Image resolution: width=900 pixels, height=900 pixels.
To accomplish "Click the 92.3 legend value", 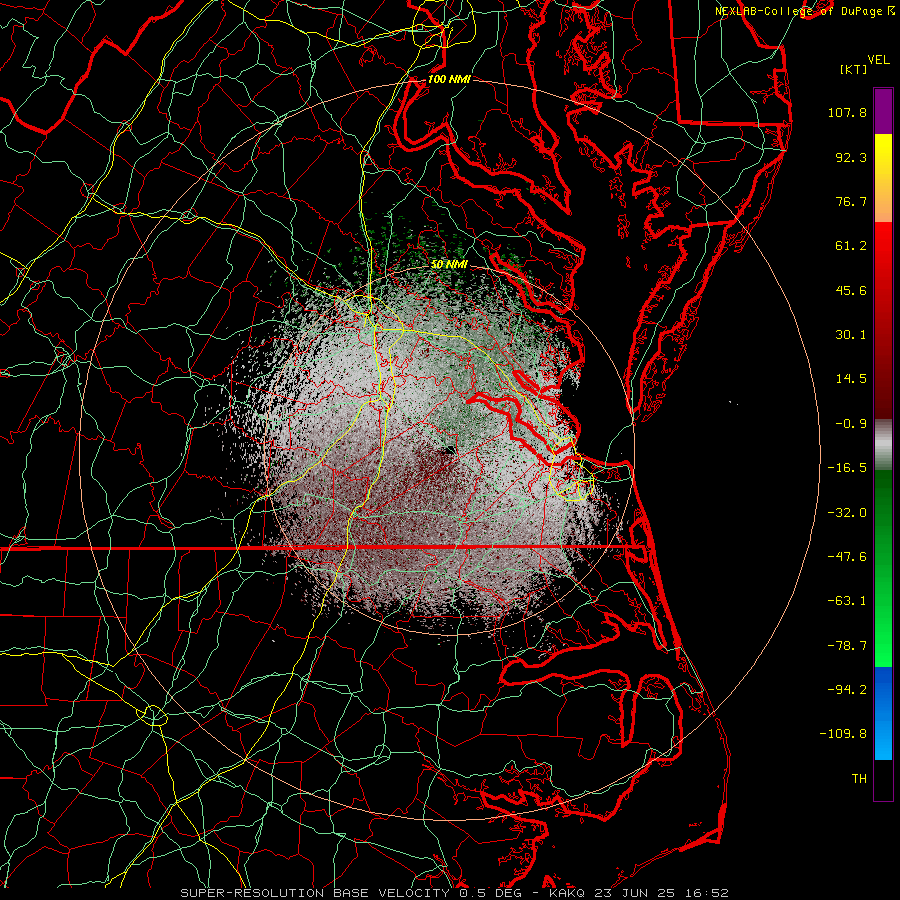I will tap(851, 157).
